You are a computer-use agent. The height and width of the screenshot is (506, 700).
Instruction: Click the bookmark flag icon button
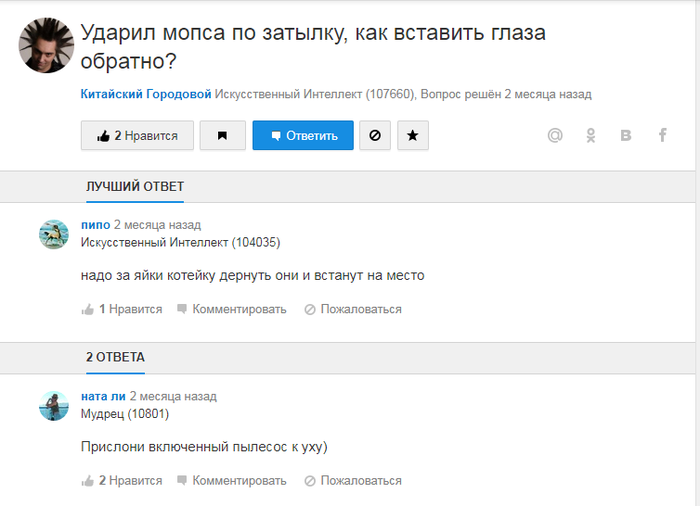tap(222, 136)
